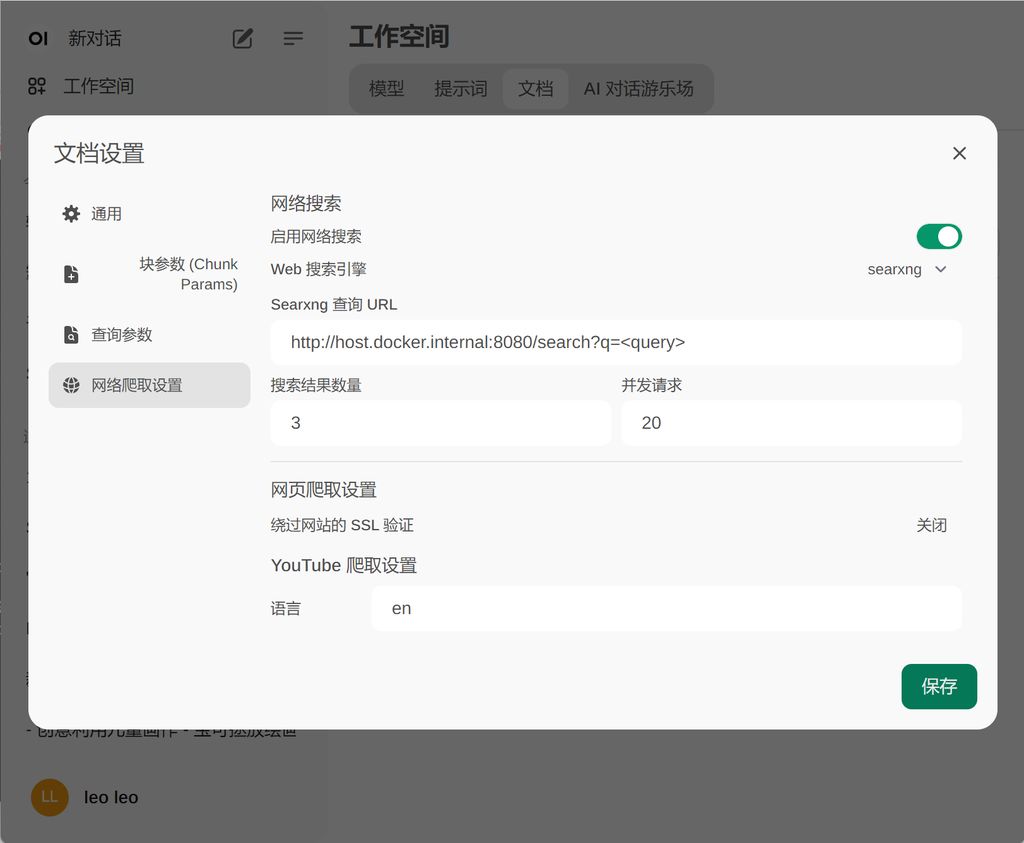Click the new chat edit icon
The width and height of the screenshot is (1024, 843).
click(x=242, y=39)
